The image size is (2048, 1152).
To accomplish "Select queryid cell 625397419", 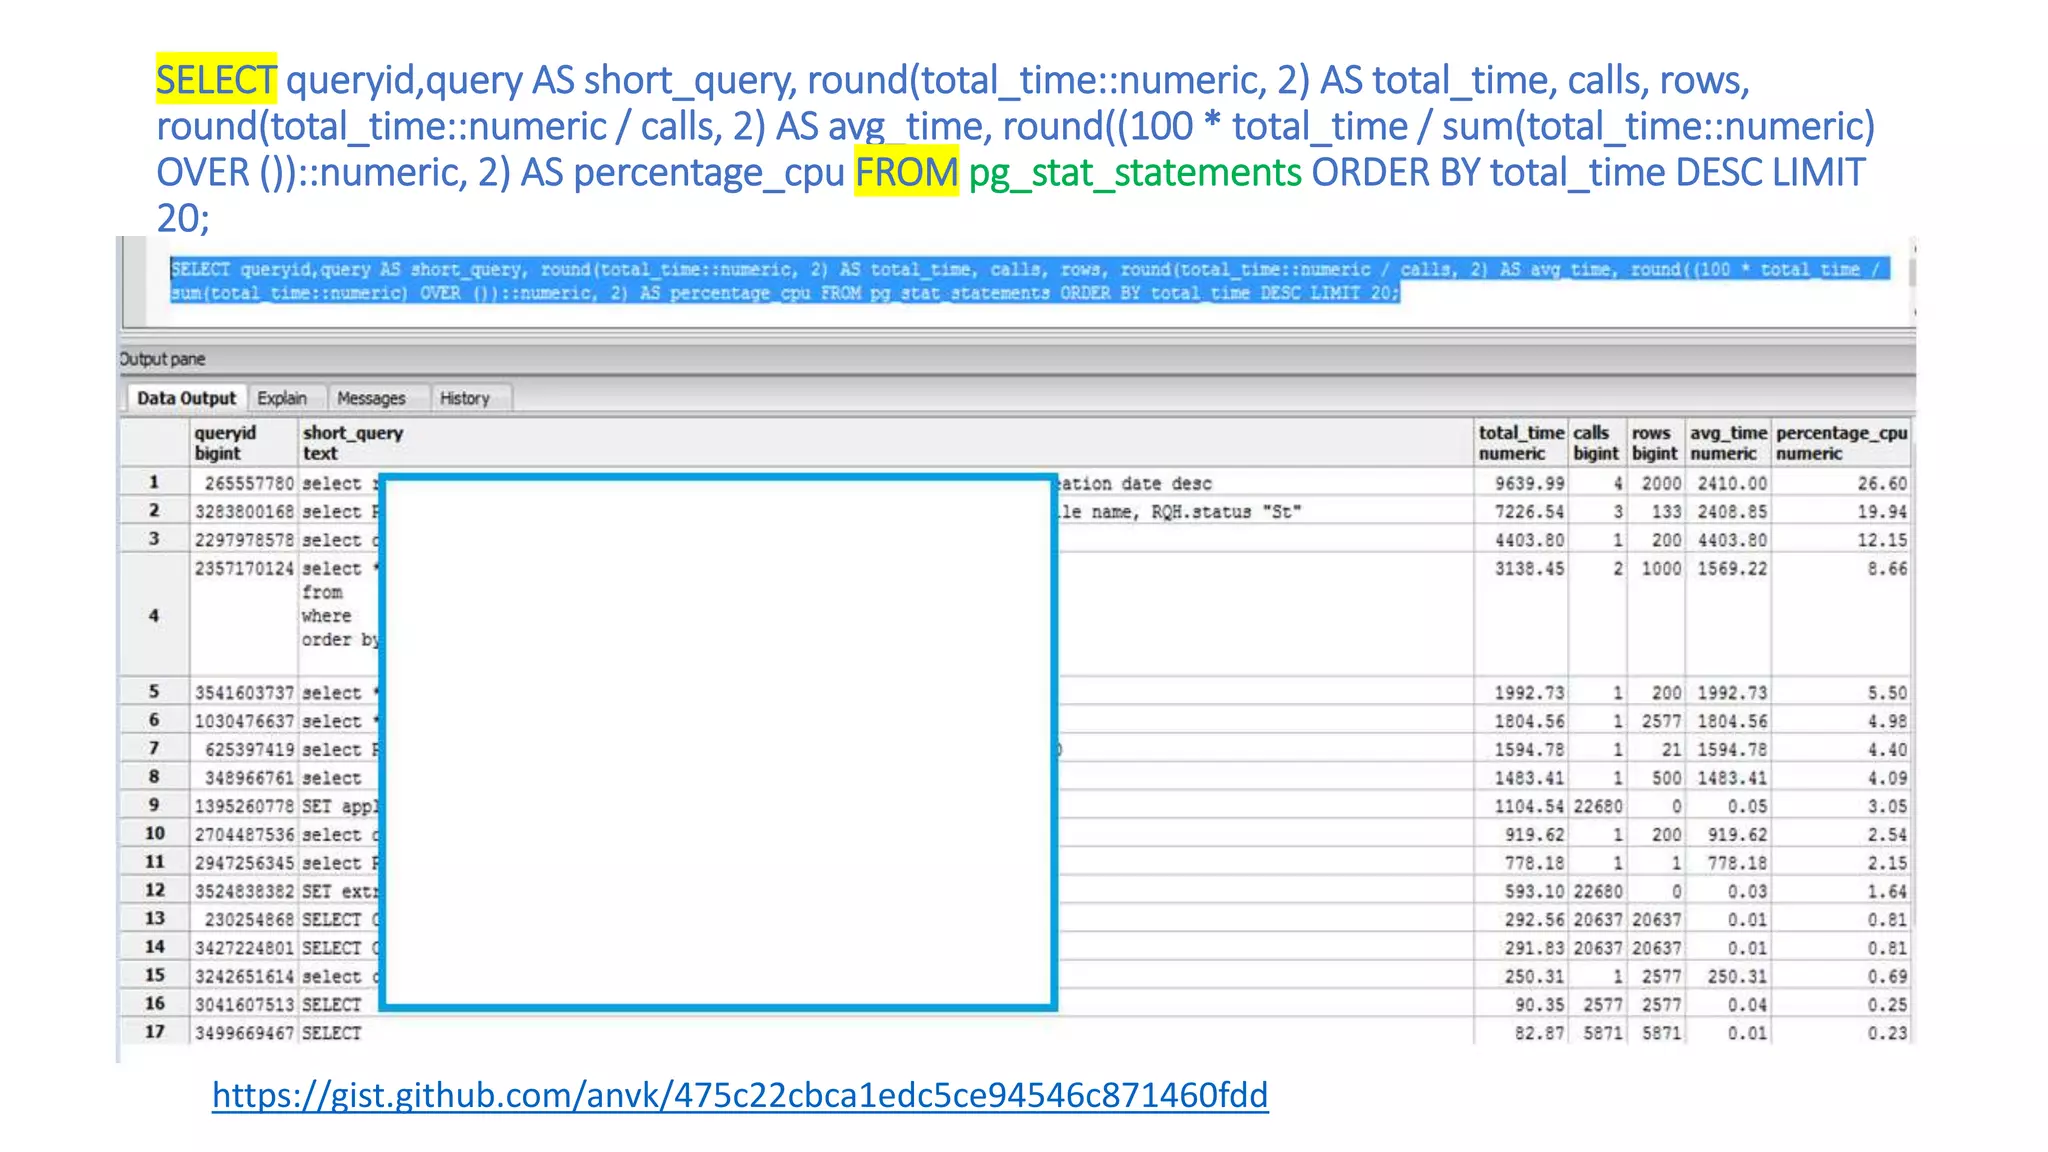I will [244, 749].
